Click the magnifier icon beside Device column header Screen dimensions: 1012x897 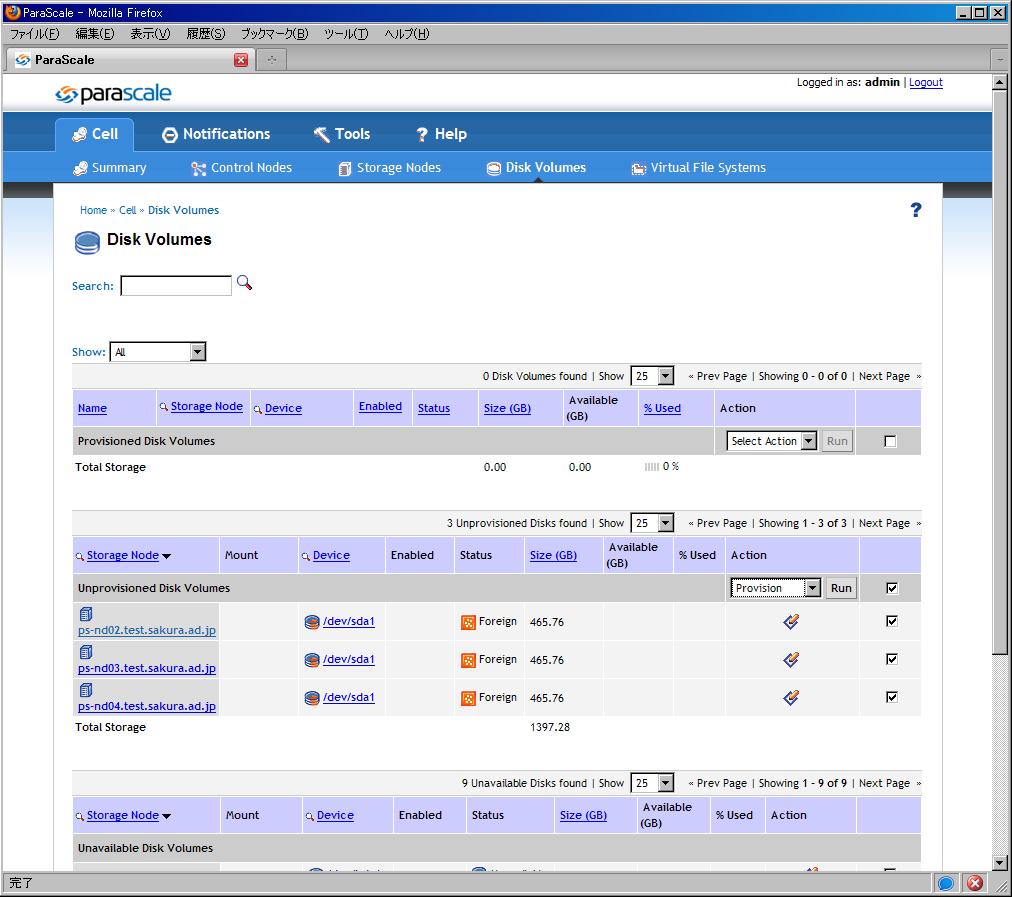(x=258, y=409)
